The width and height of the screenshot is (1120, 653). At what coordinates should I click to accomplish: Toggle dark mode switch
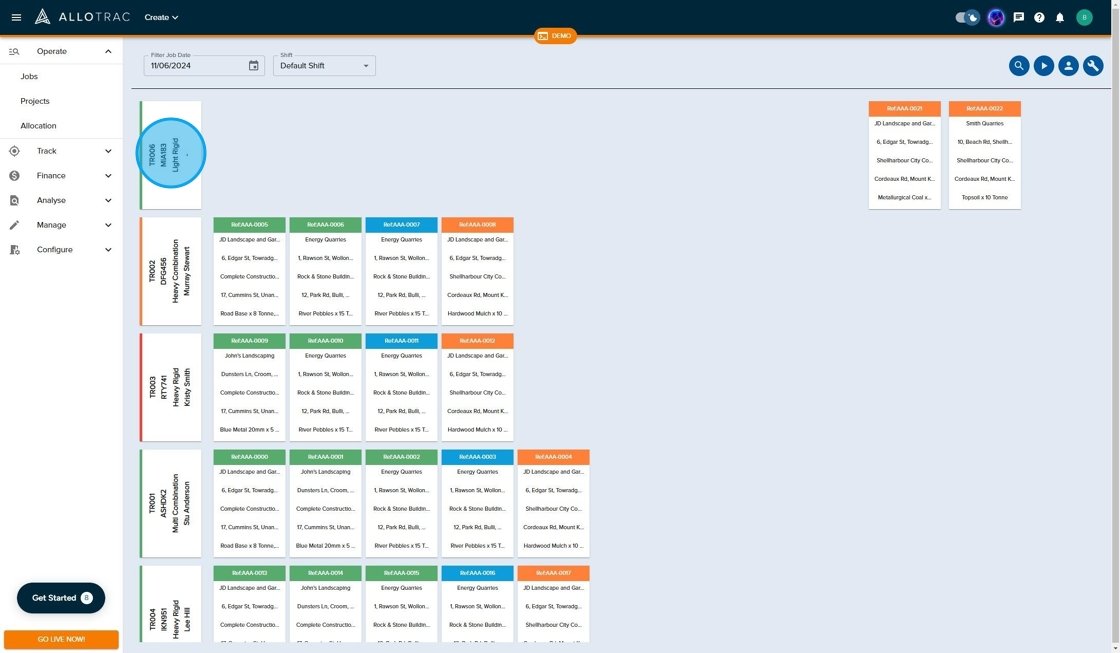[967, 17]
